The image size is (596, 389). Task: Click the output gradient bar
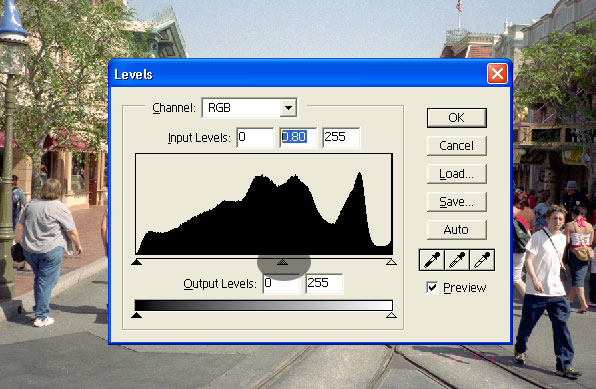tap(264, 305)
